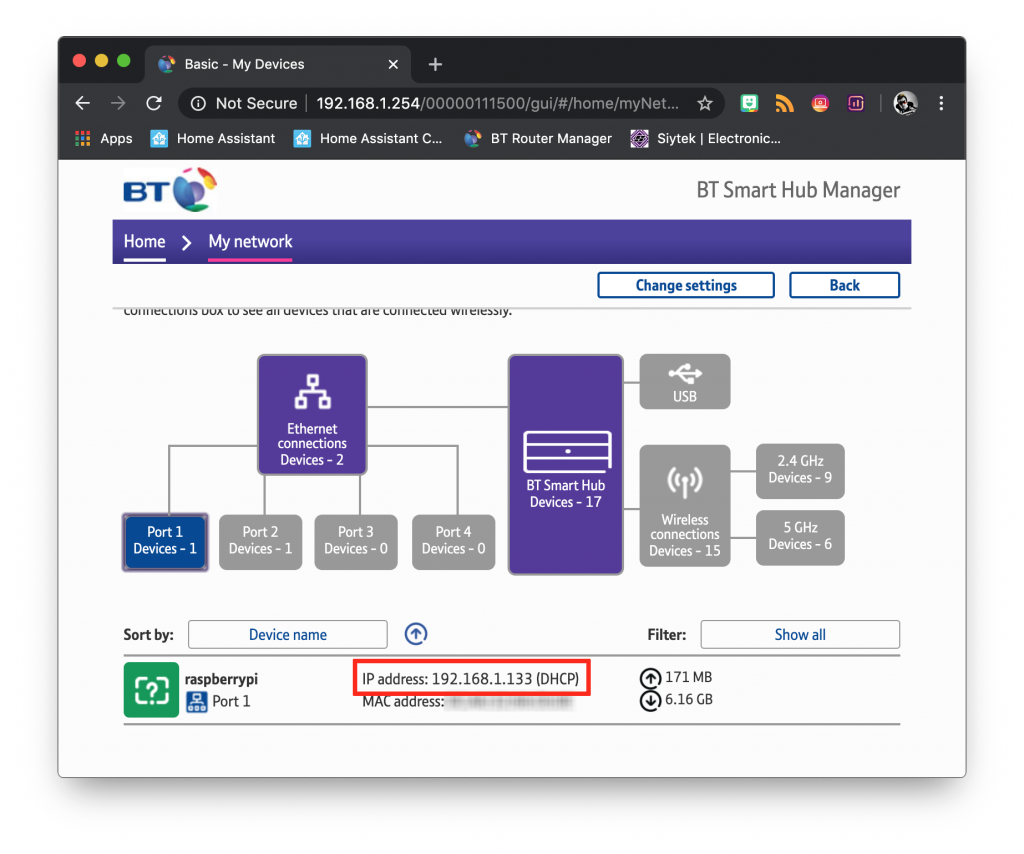
Task: Open the Home Assistant bookmark
Action: [x=213, y=138]
